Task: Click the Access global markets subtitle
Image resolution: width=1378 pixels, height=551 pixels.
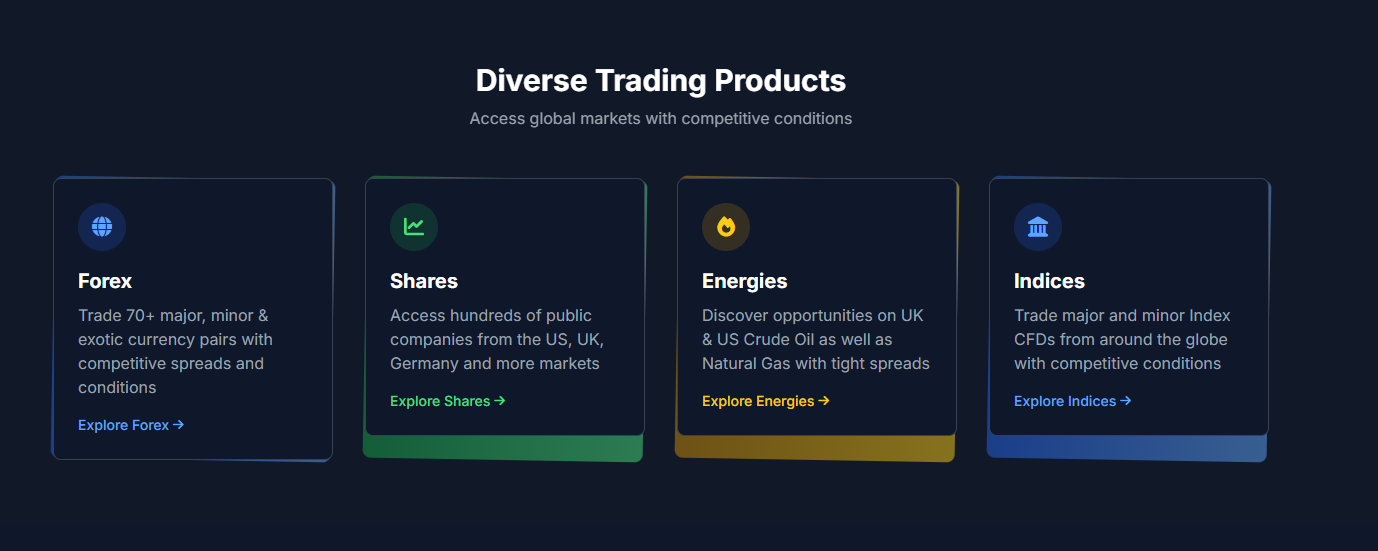Action: click(x=661, y=118)
